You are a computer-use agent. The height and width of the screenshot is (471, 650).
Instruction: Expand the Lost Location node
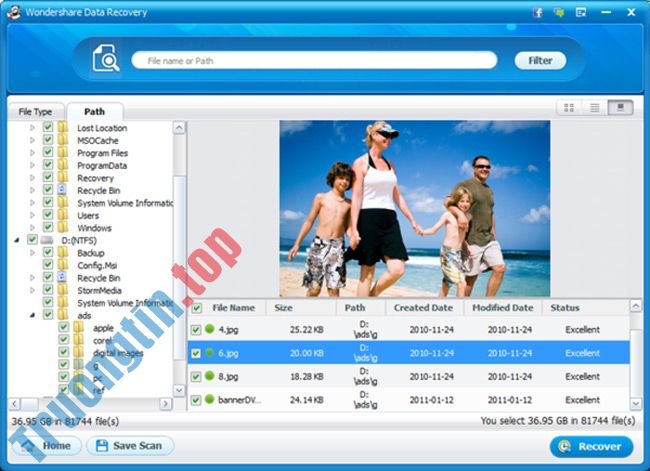32,128
